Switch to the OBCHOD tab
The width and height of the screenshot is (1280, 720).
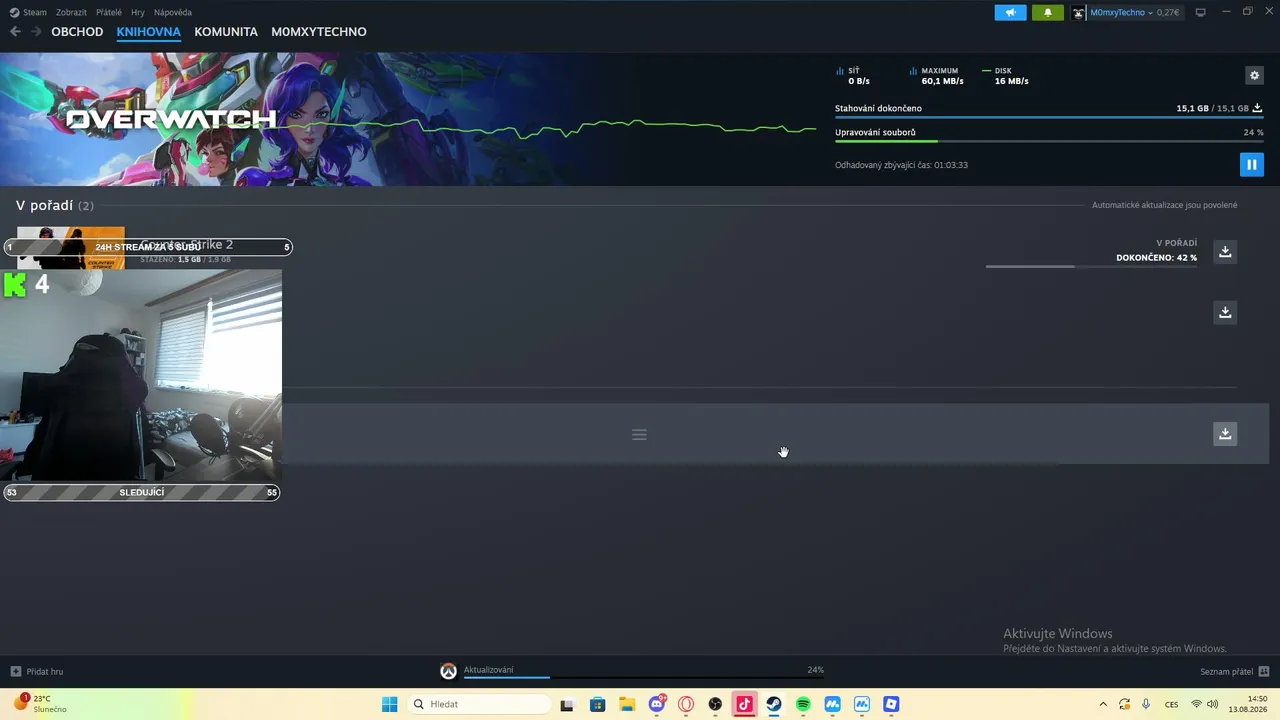point(77,32)
